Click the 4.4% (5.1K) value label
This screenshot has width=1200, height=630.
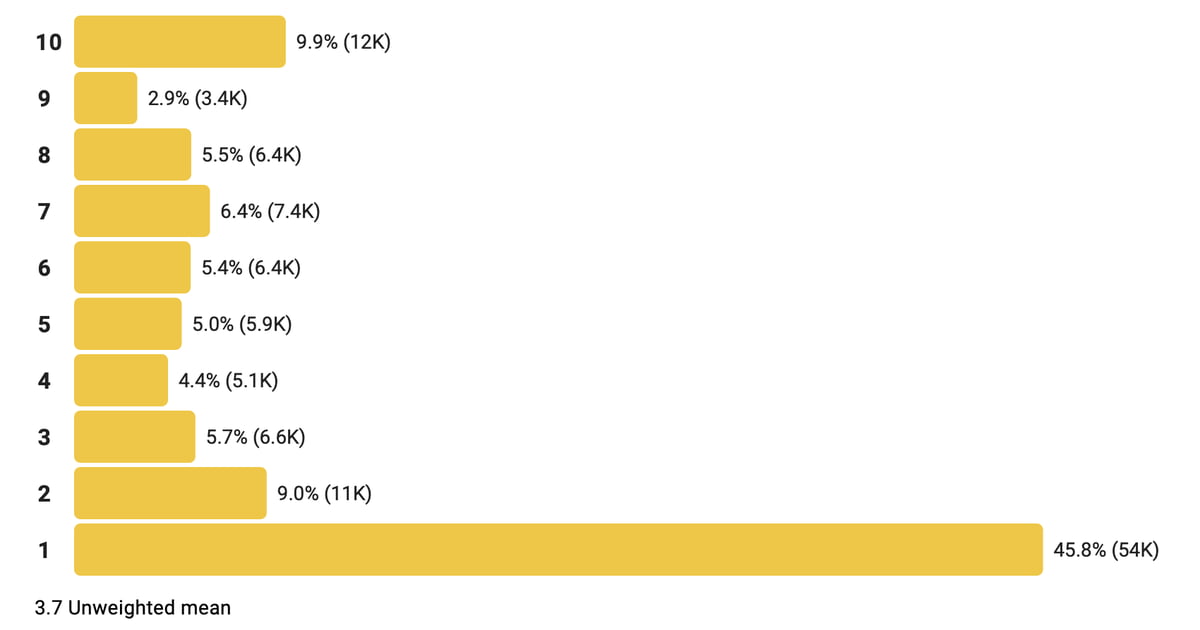click(228, 381)
